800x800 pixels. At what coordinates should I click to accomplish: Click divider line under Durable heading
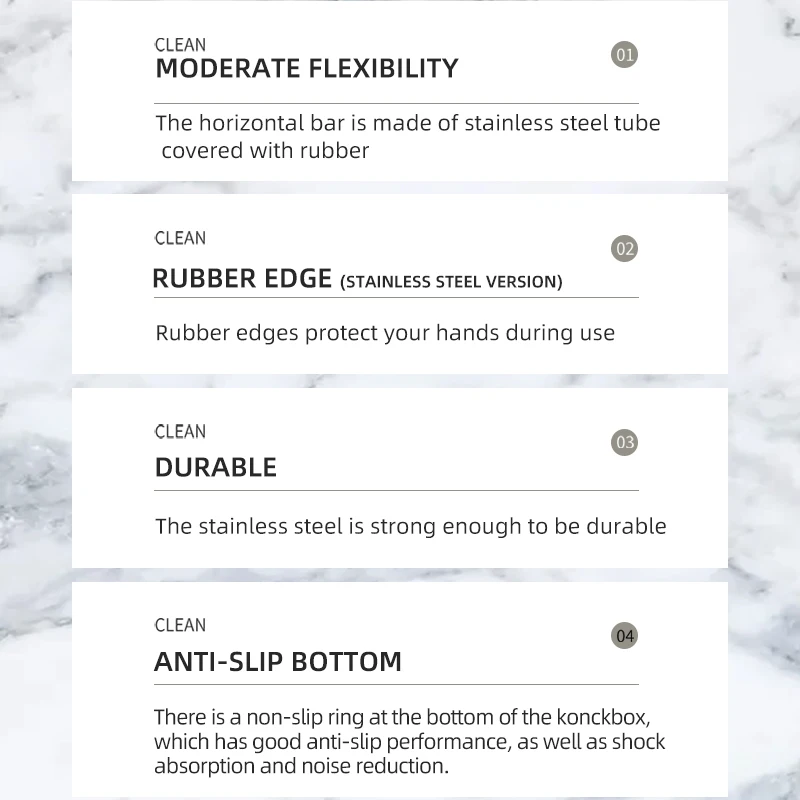[x=396, y=490]
